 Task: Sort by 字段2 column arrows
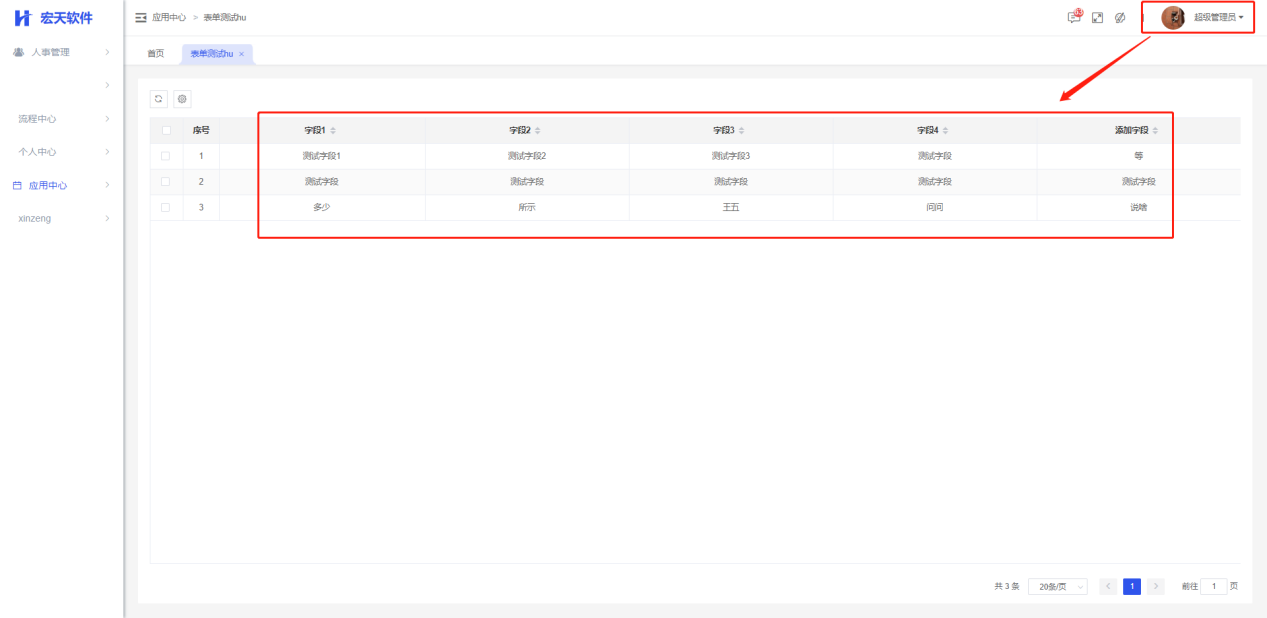coord(538,131)
